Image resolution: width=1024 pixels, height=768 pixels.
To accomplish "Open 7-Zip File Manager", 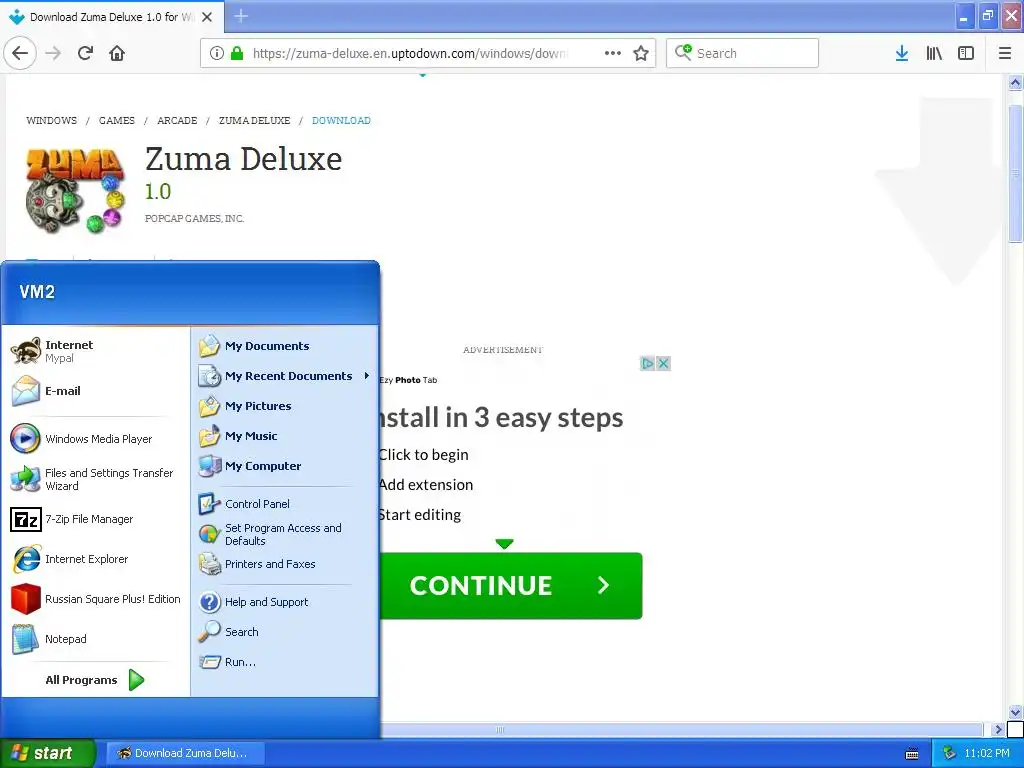I will pos(95,519).
